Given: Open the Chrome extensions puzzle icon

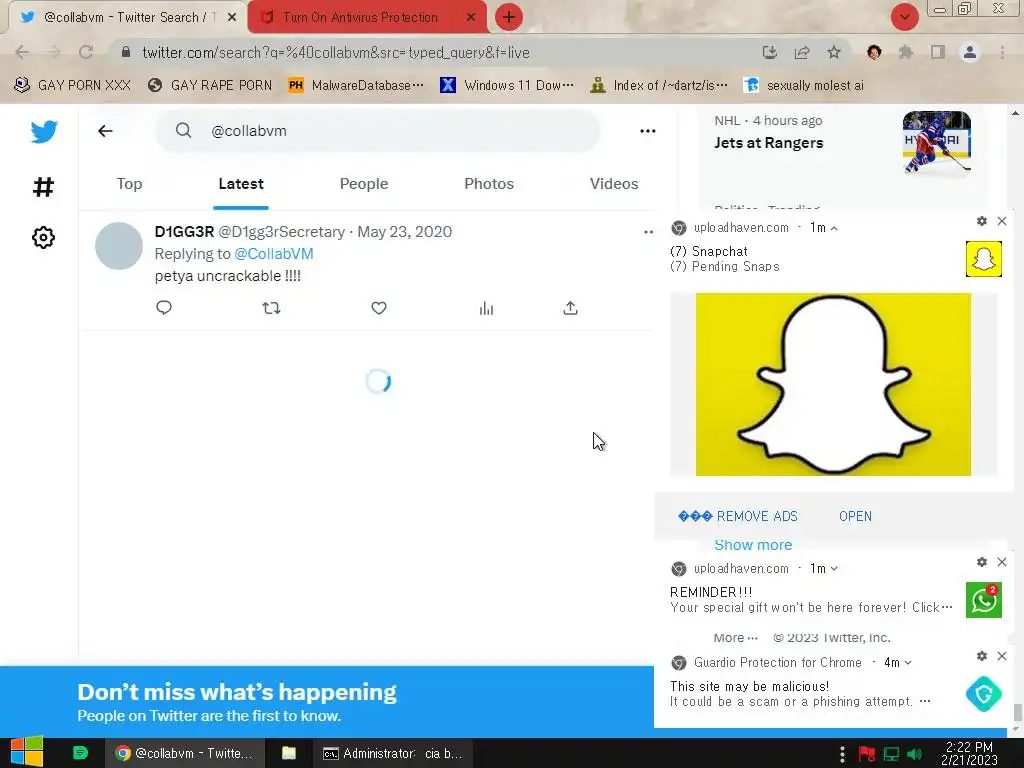Looking at the screenshot, I should tap(906, 52).
